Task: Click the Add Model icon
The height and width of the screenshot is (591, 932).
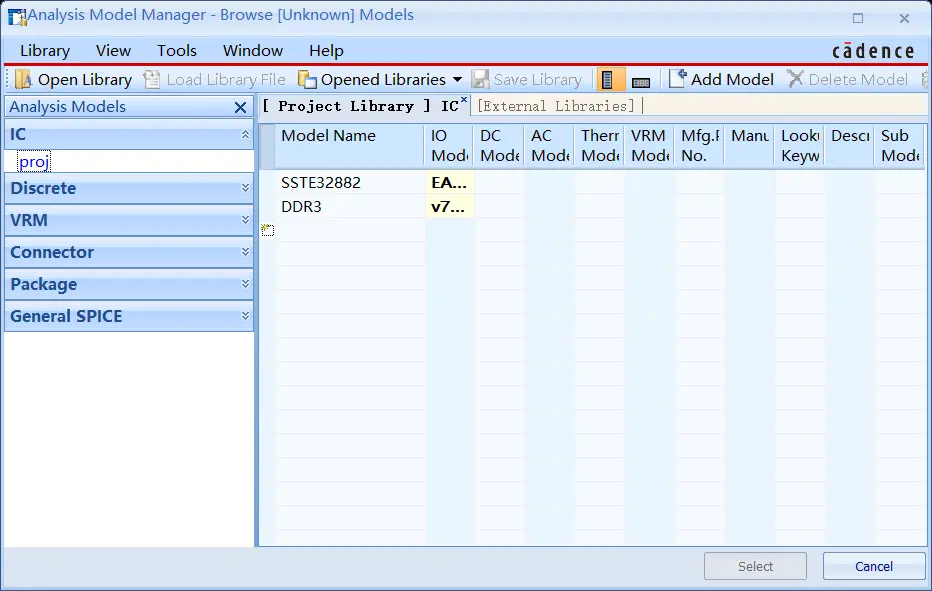Action: pyautogui.click(x=677, y=79)
